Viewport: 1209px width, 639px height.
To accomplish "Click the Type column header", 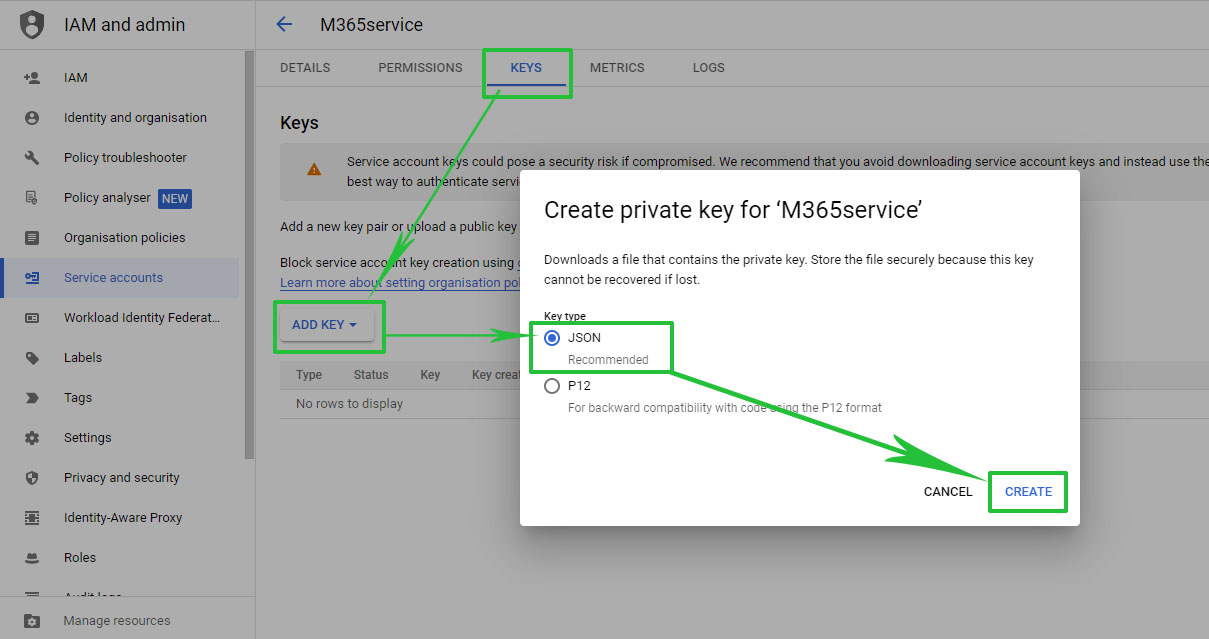I will pyautogui.click(x=309, y=375).
